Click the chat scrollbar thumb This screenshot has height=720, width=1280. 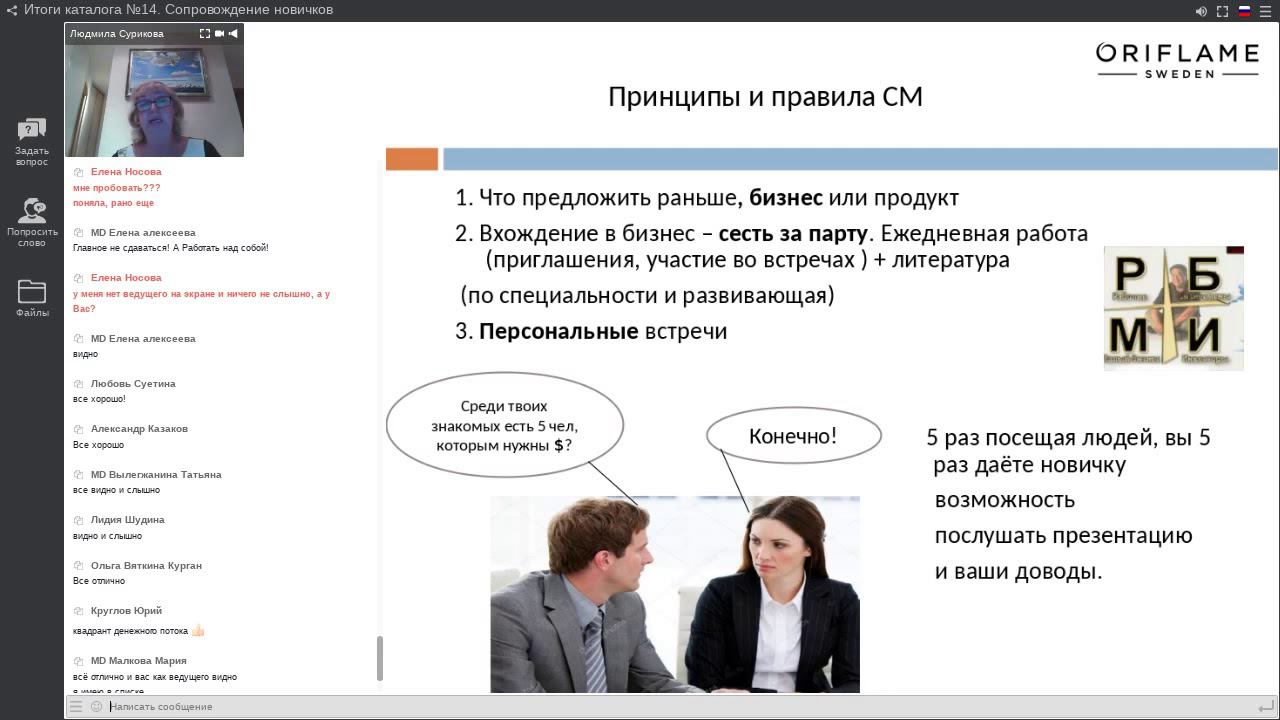click(379, 658)
